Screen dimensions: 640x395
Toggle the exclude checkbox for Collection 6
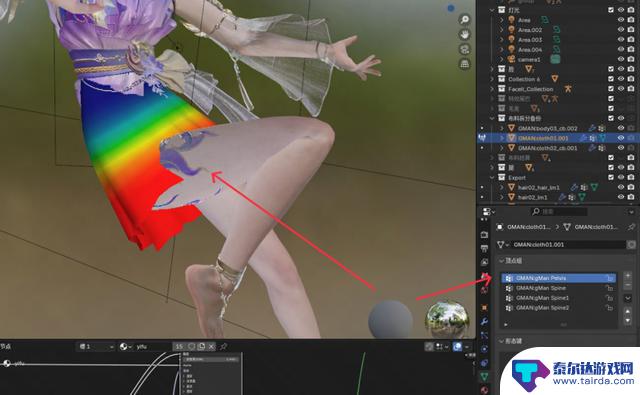tap(611, 79)
